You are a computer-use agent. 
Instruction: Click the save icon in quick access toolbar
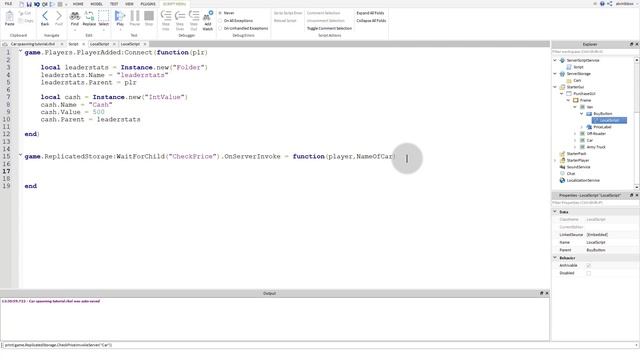(29, 4)
